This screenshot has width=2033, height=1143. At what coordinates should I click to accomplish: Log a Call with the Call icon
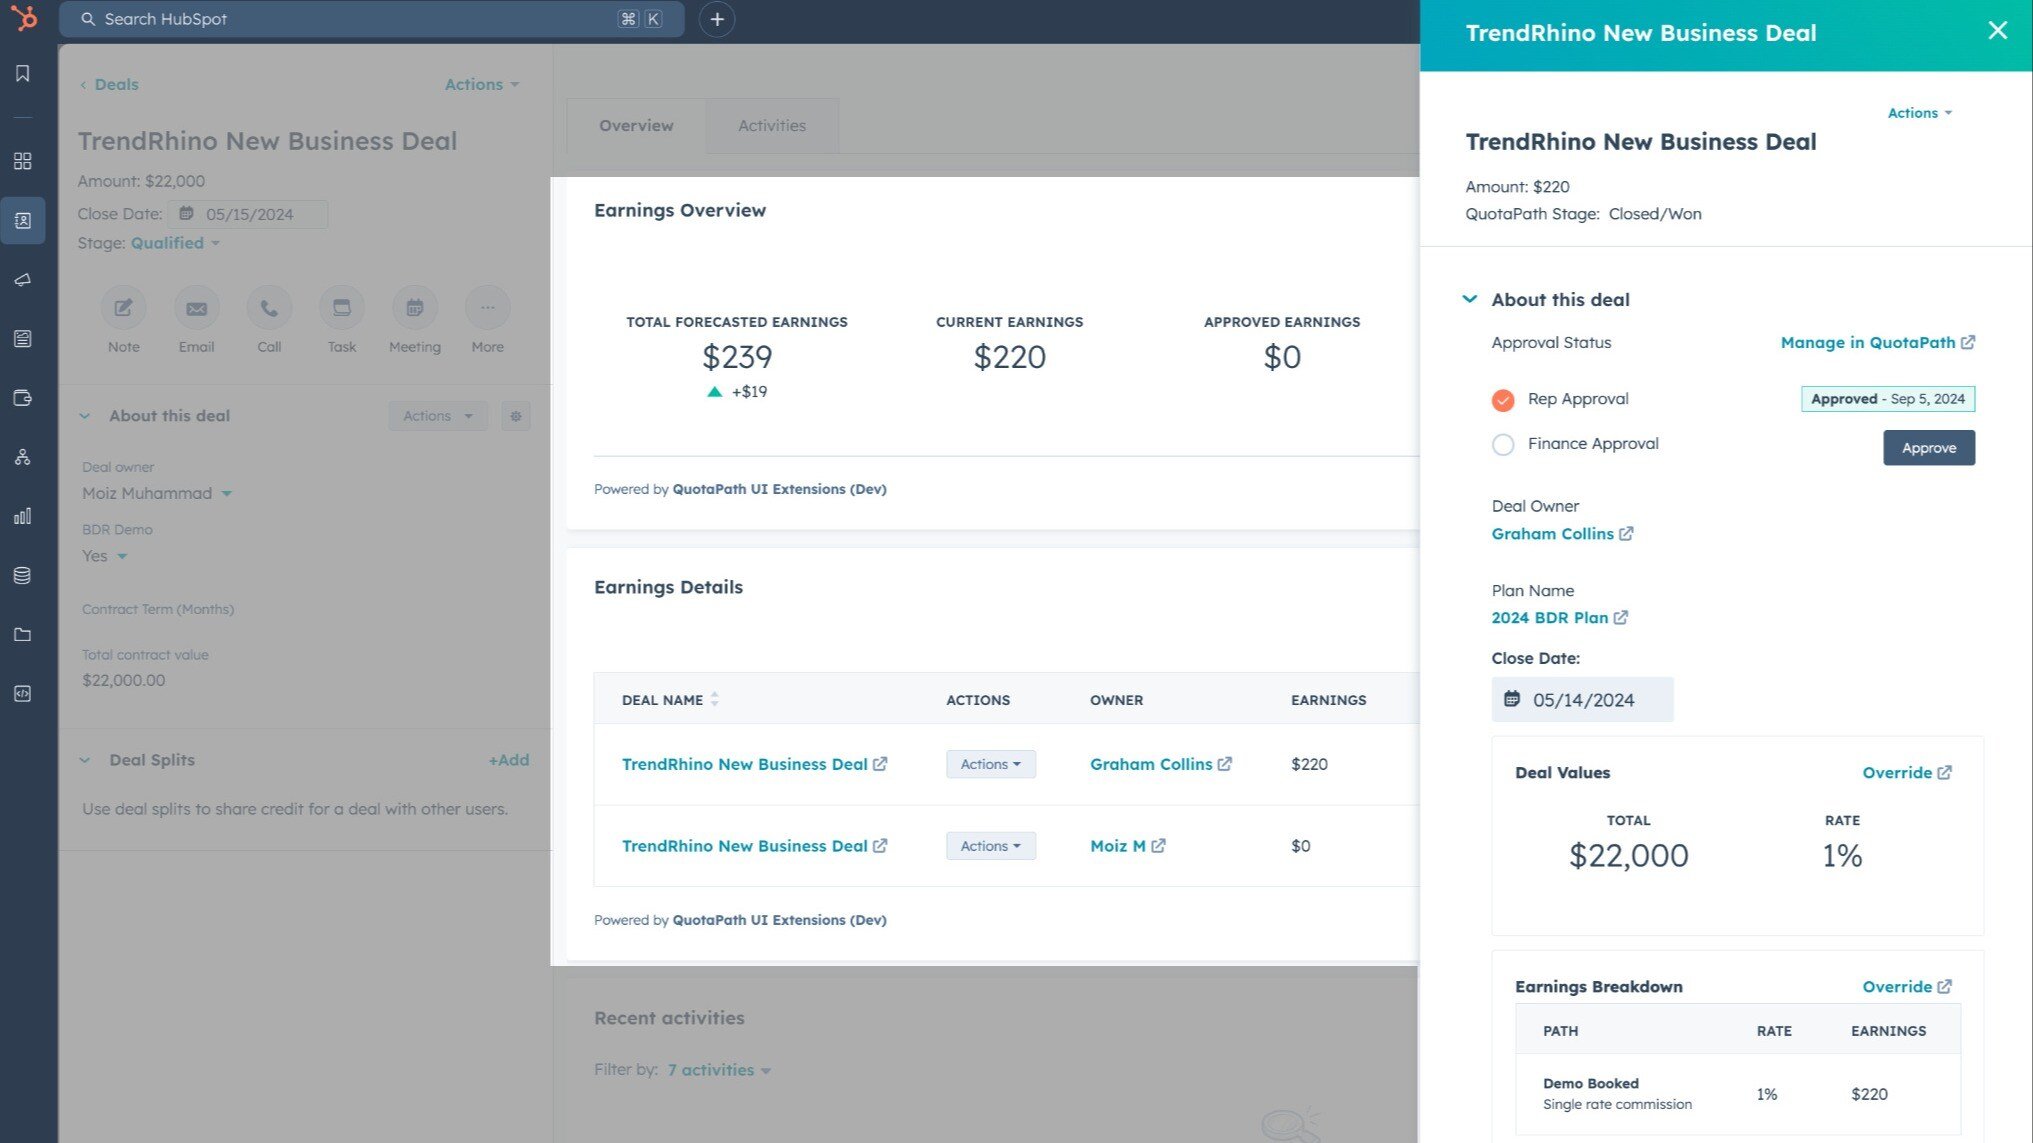click(x=268, y=308)
